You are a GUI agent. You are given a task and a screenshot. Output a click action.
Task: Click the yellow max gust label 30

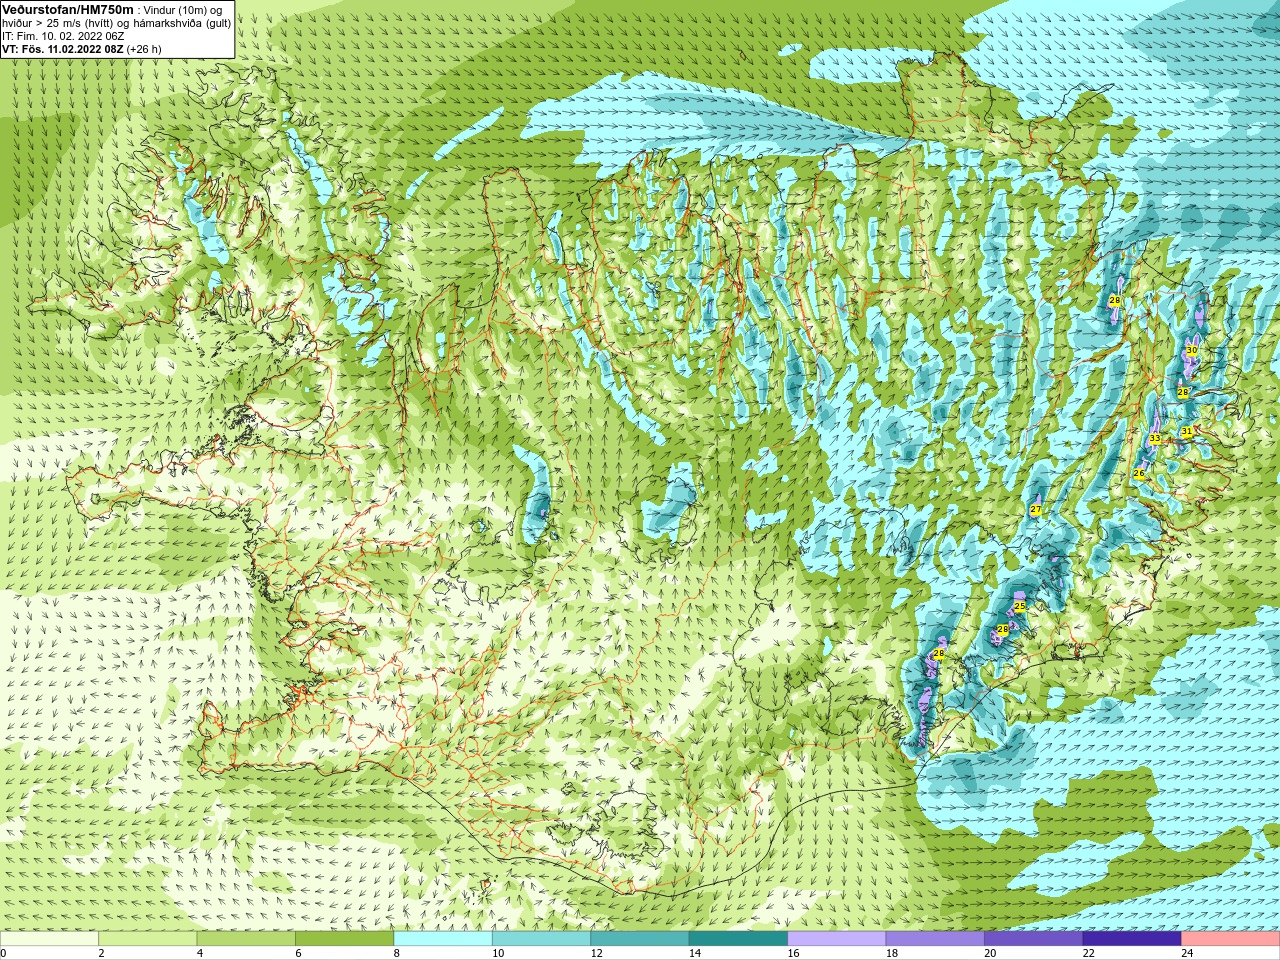(1192, 351)
